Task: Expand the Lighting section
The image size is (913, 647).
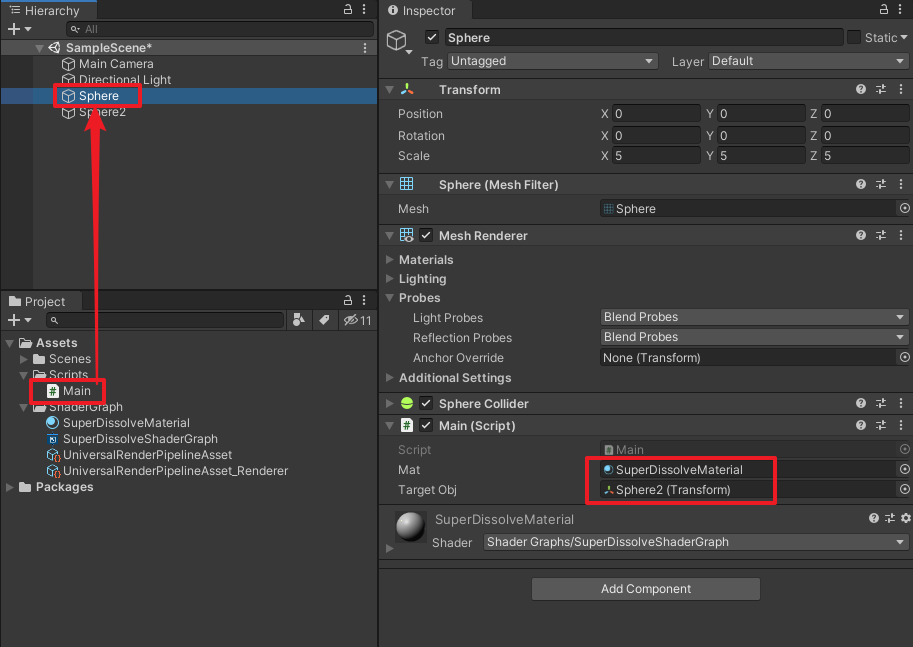Action: click(390, 278)
